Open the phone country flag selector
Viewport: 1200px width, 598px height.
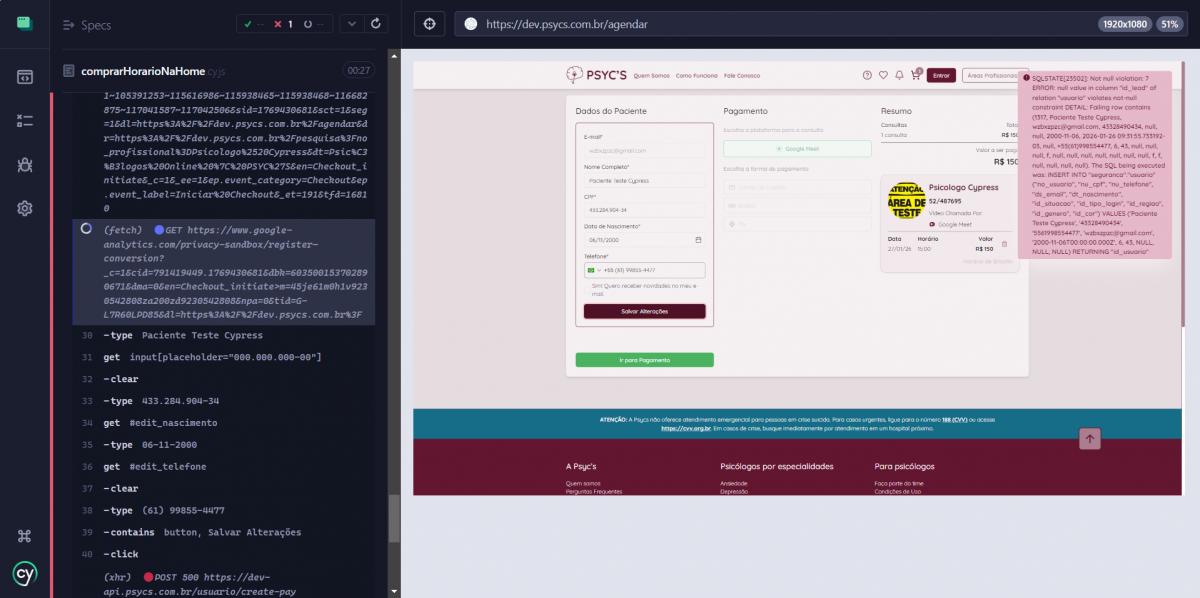point(592,270)
